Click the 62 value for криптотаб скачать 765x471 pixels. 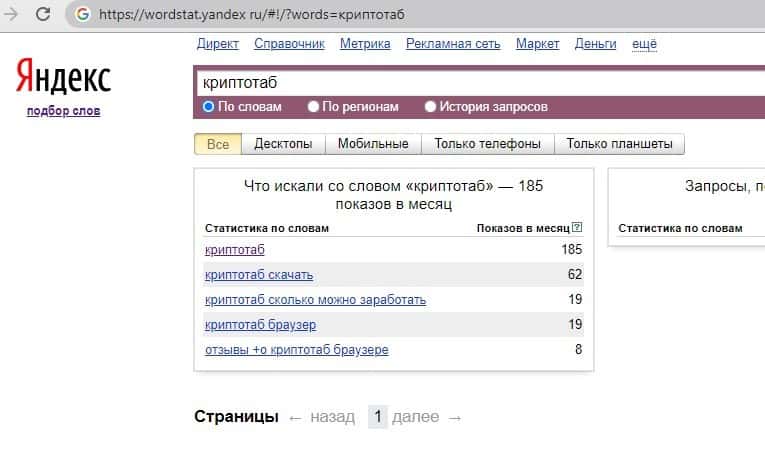[x=575, y=274]
